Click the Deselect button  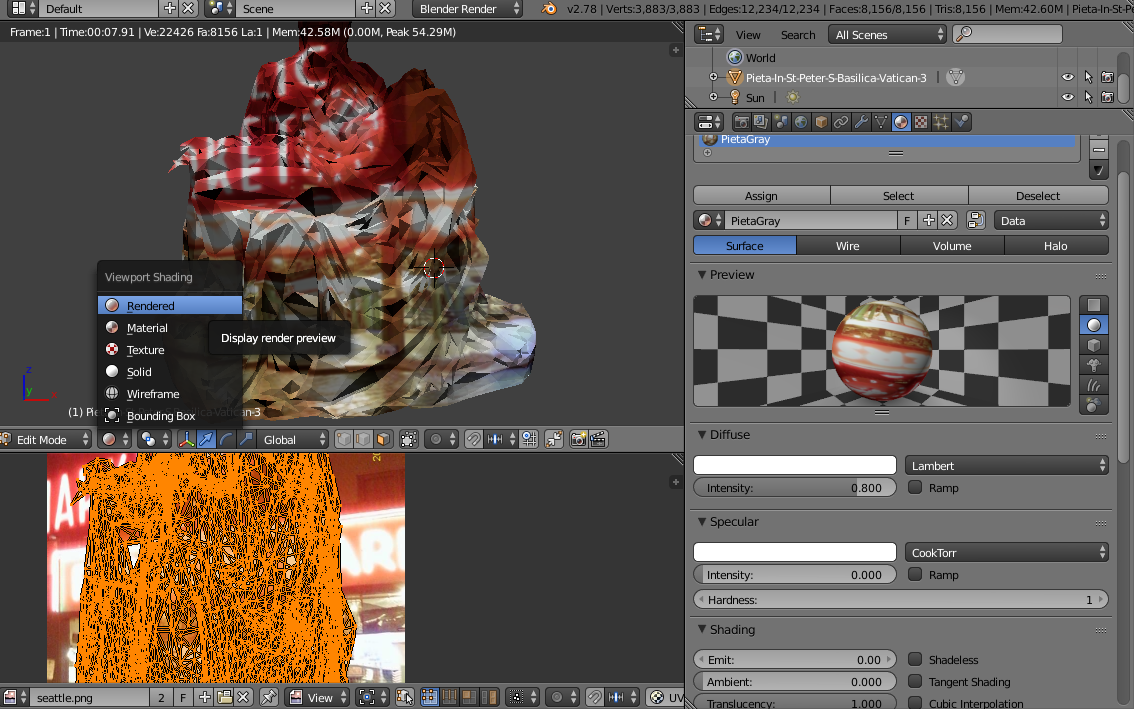coord(1038,195)
